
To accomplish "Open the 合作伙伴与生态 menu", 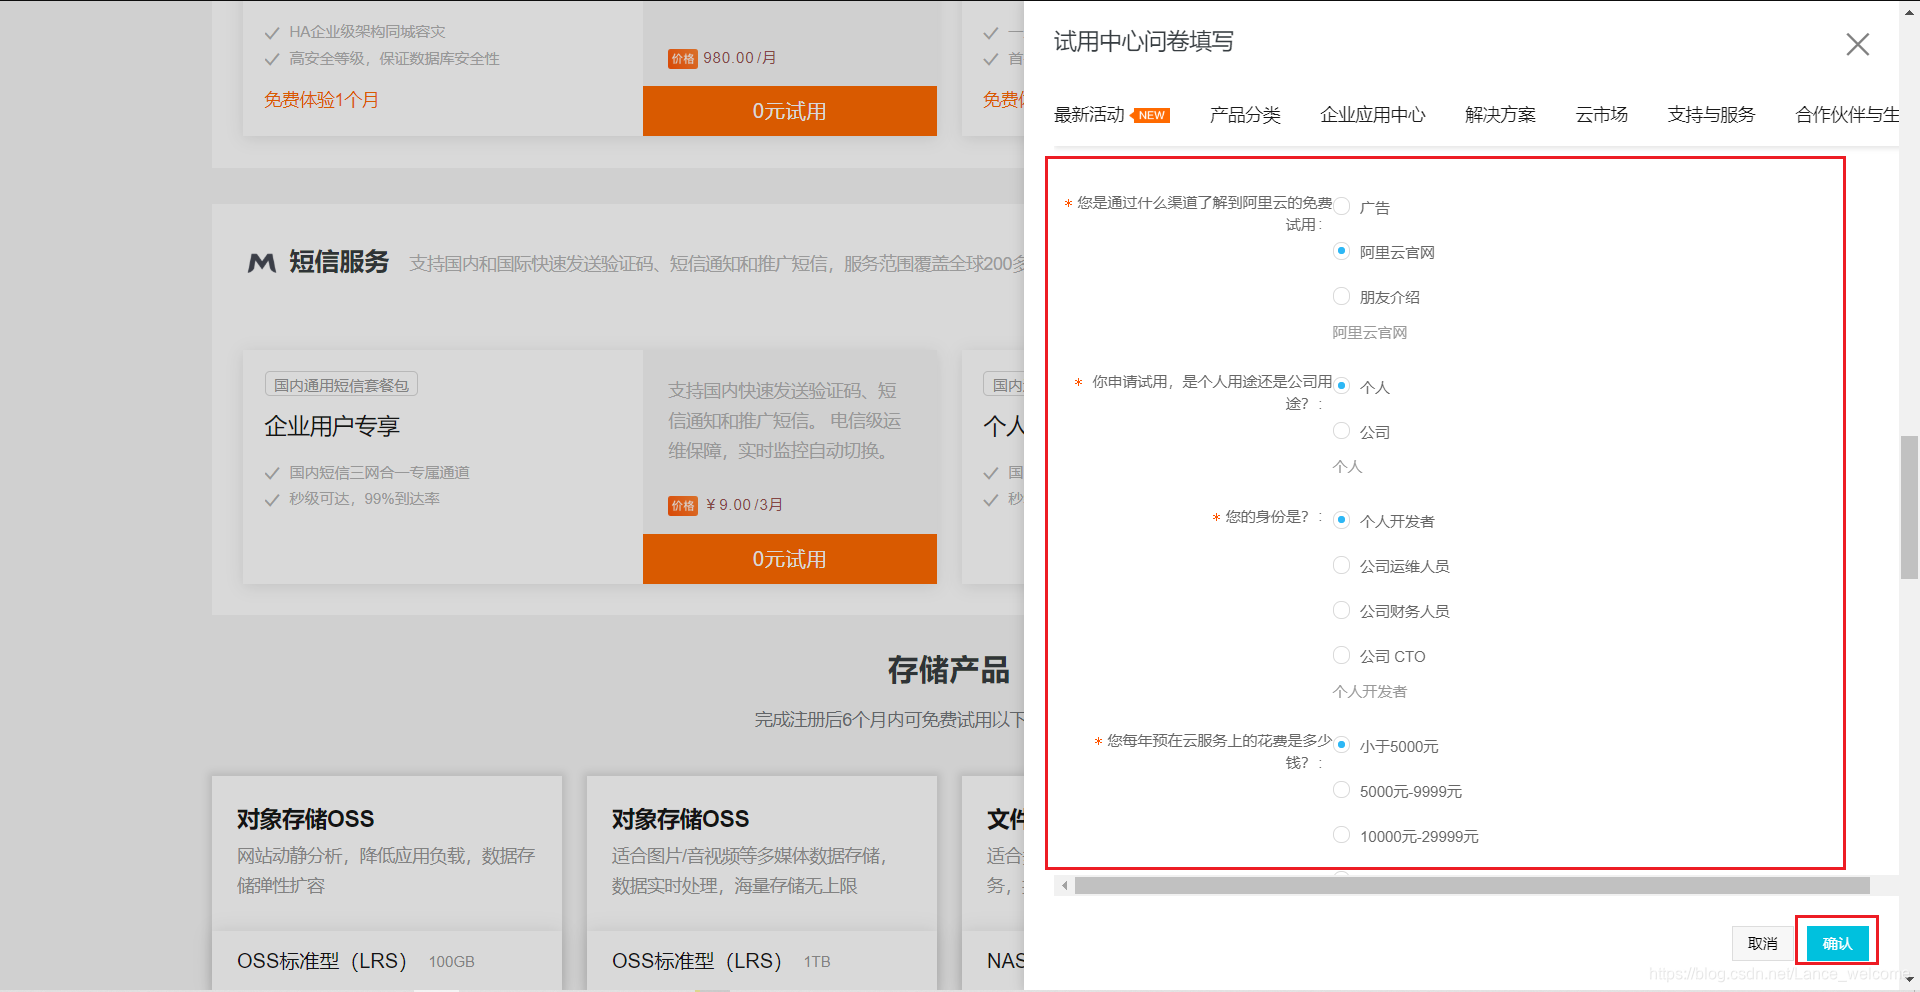I will click(x=1847, y=115).
